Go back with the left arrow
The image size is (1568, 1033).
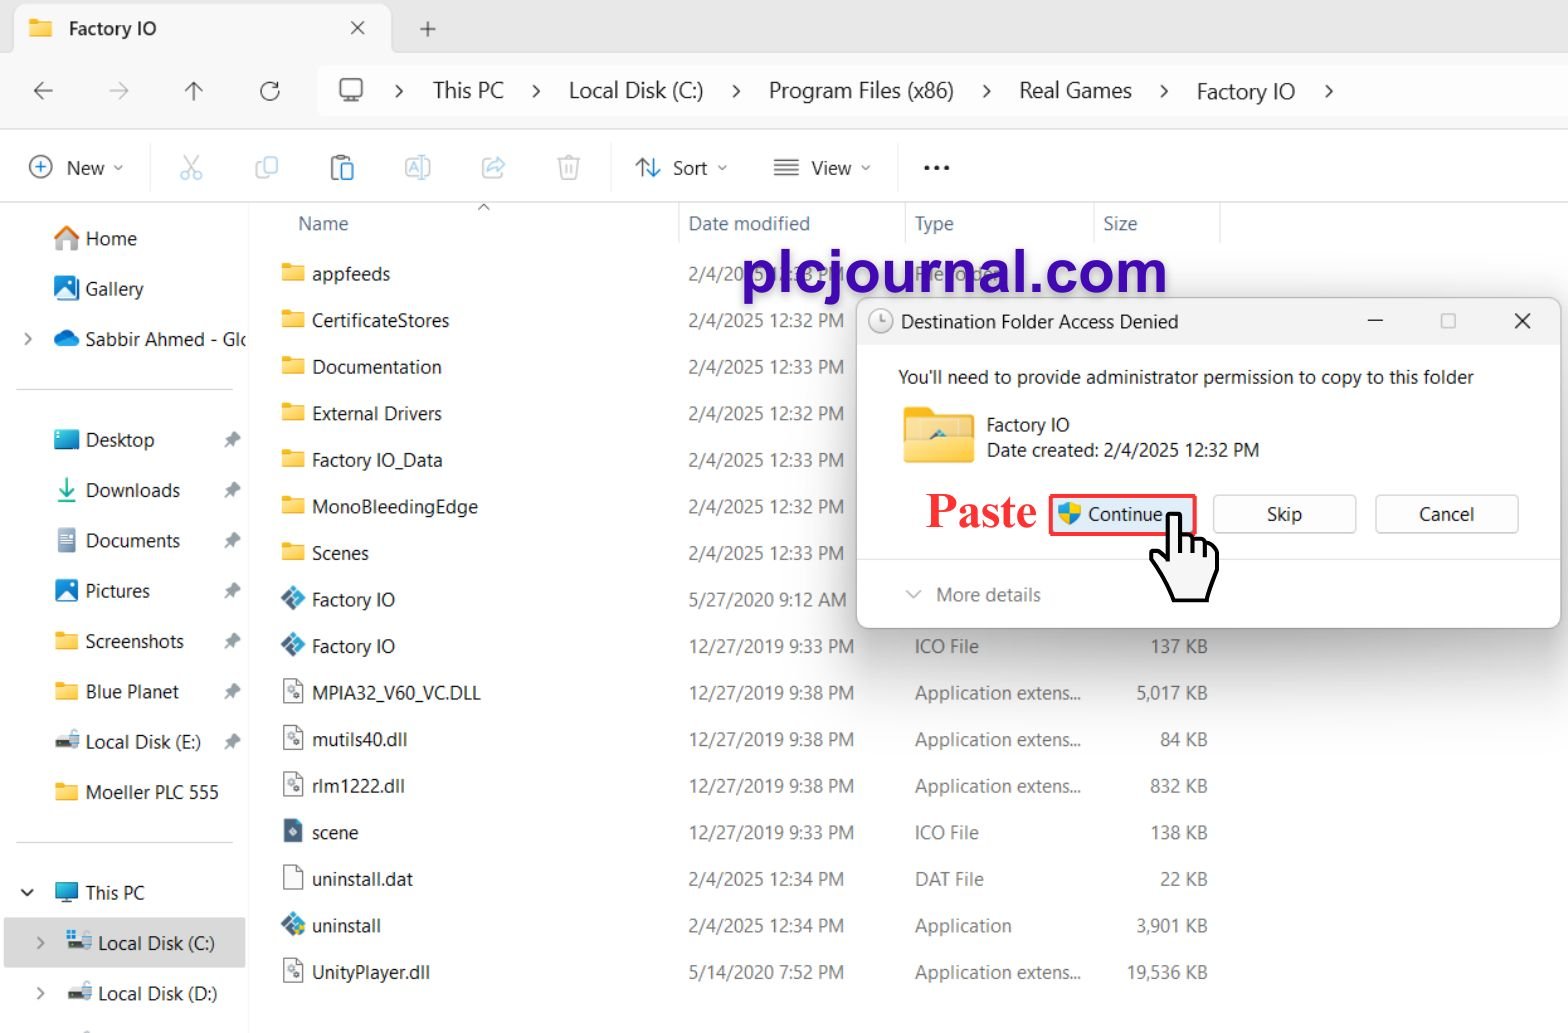tap(43, 91)
